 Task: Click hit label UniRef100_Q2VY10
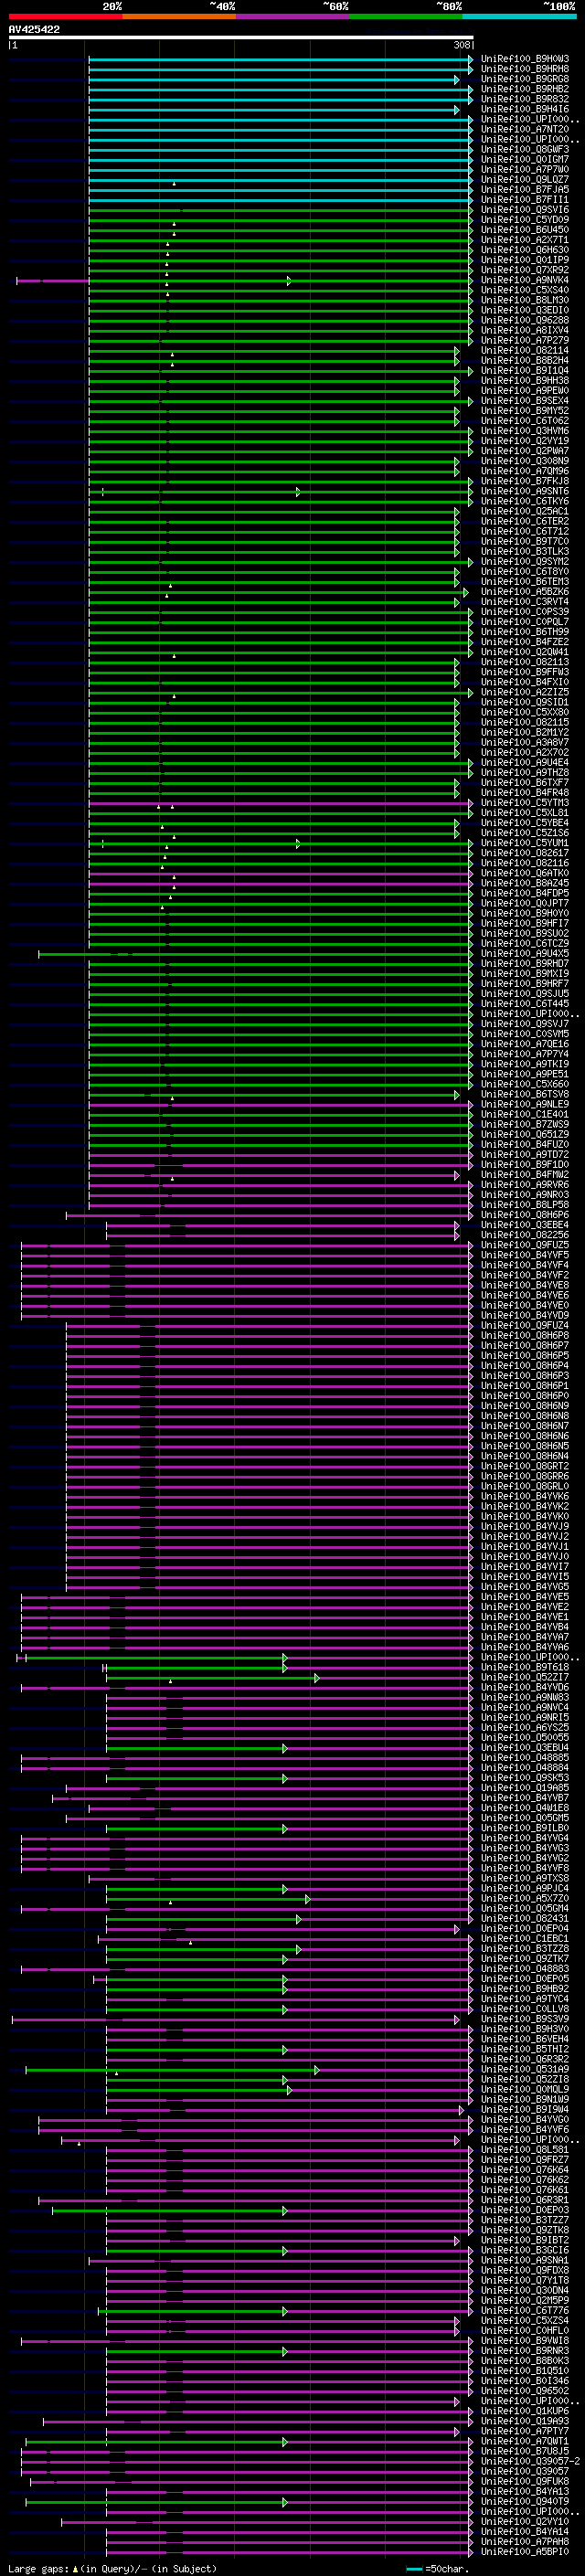coord(524,2521)
